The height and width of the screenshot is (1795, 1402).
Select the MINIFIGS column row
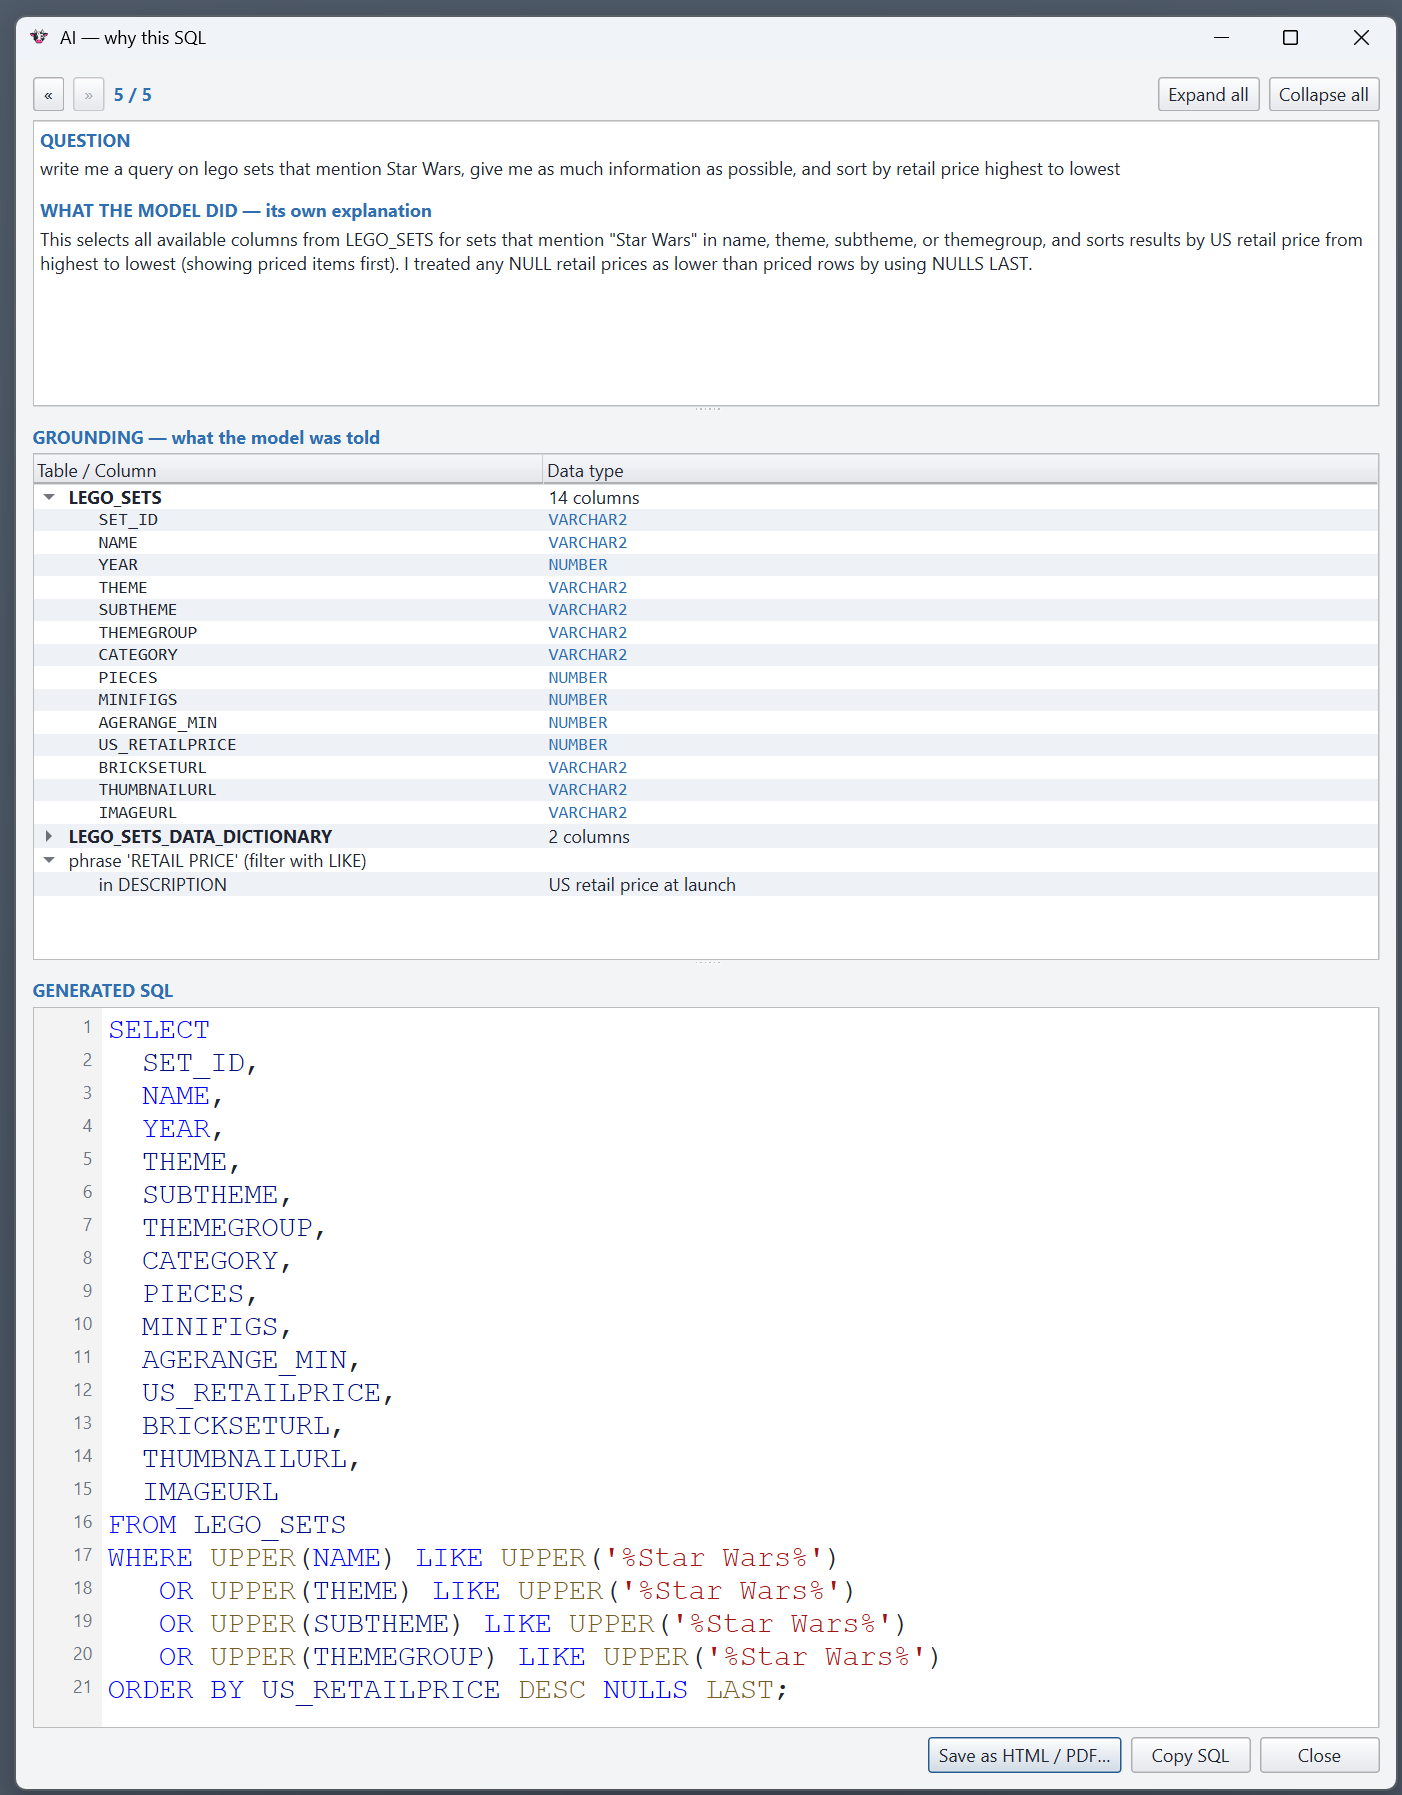(x=706, y=700)
